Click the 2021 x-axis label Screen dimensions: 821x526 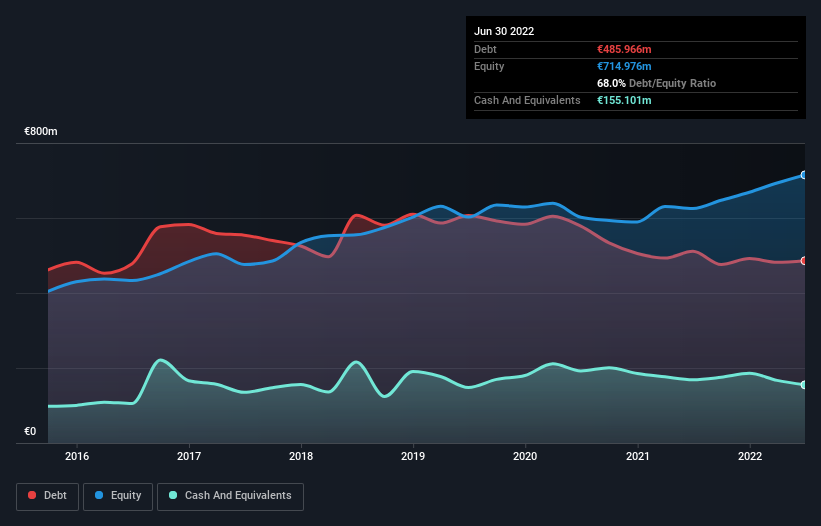638,456
